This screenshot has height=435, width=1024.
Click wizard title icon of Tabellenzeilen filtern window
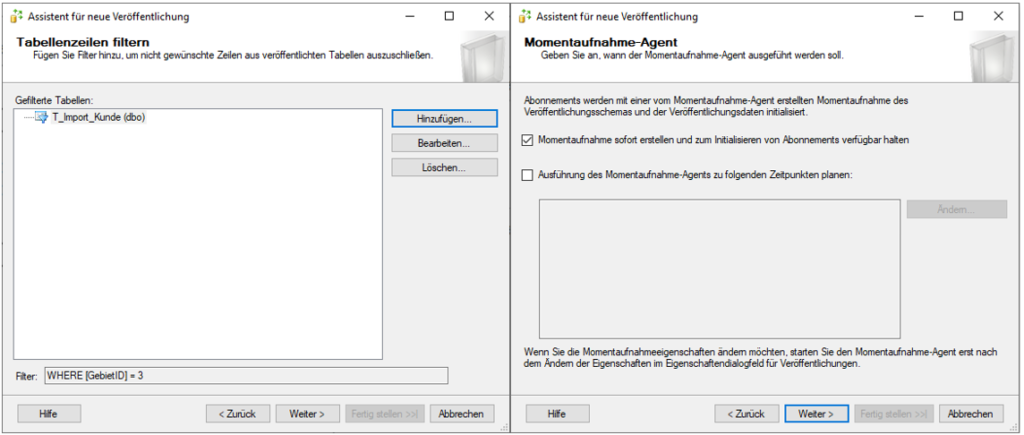(17, 16)
